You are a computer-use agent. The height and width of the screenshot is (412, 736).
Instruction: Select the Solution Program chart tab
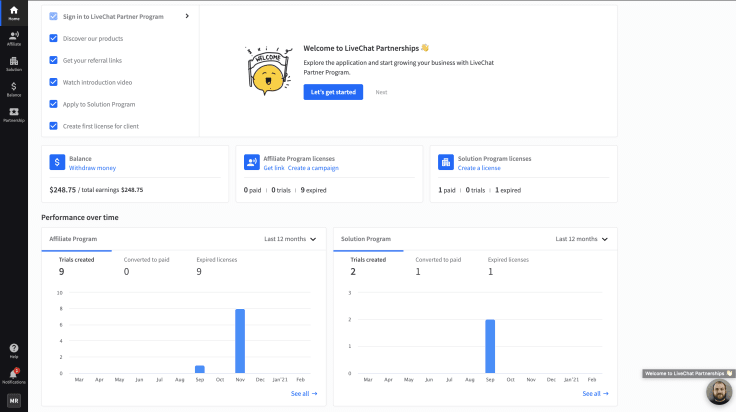366,239
